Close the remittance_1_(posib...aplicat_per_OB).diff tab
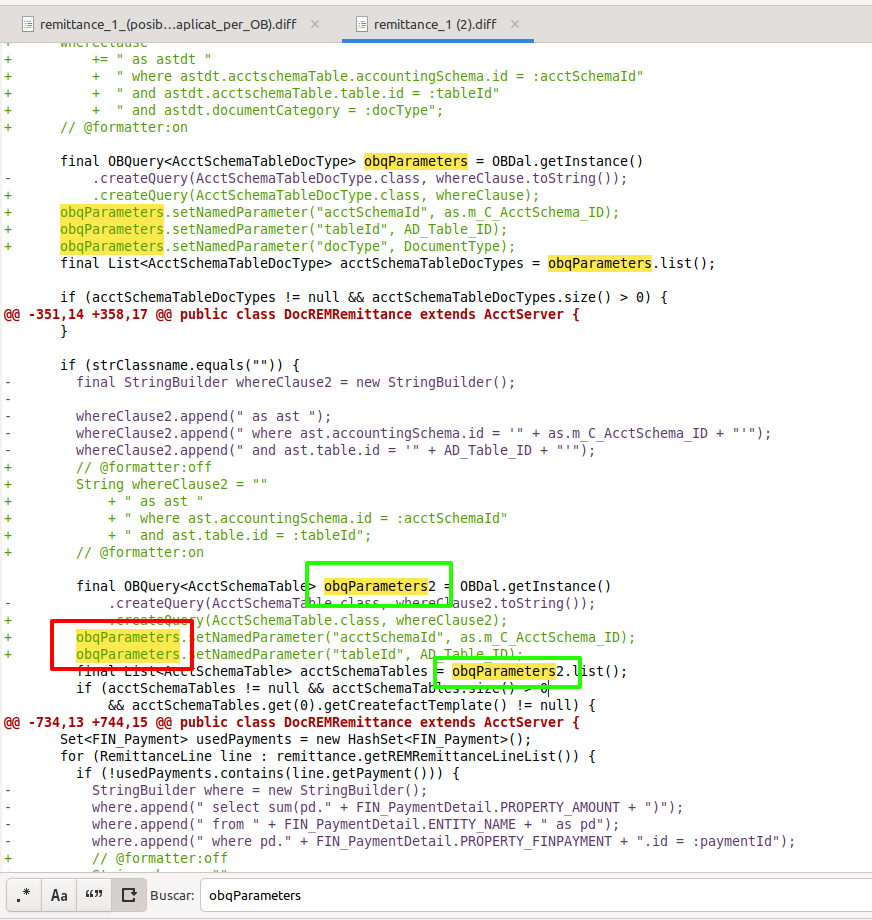 click(x=316, y=24)
